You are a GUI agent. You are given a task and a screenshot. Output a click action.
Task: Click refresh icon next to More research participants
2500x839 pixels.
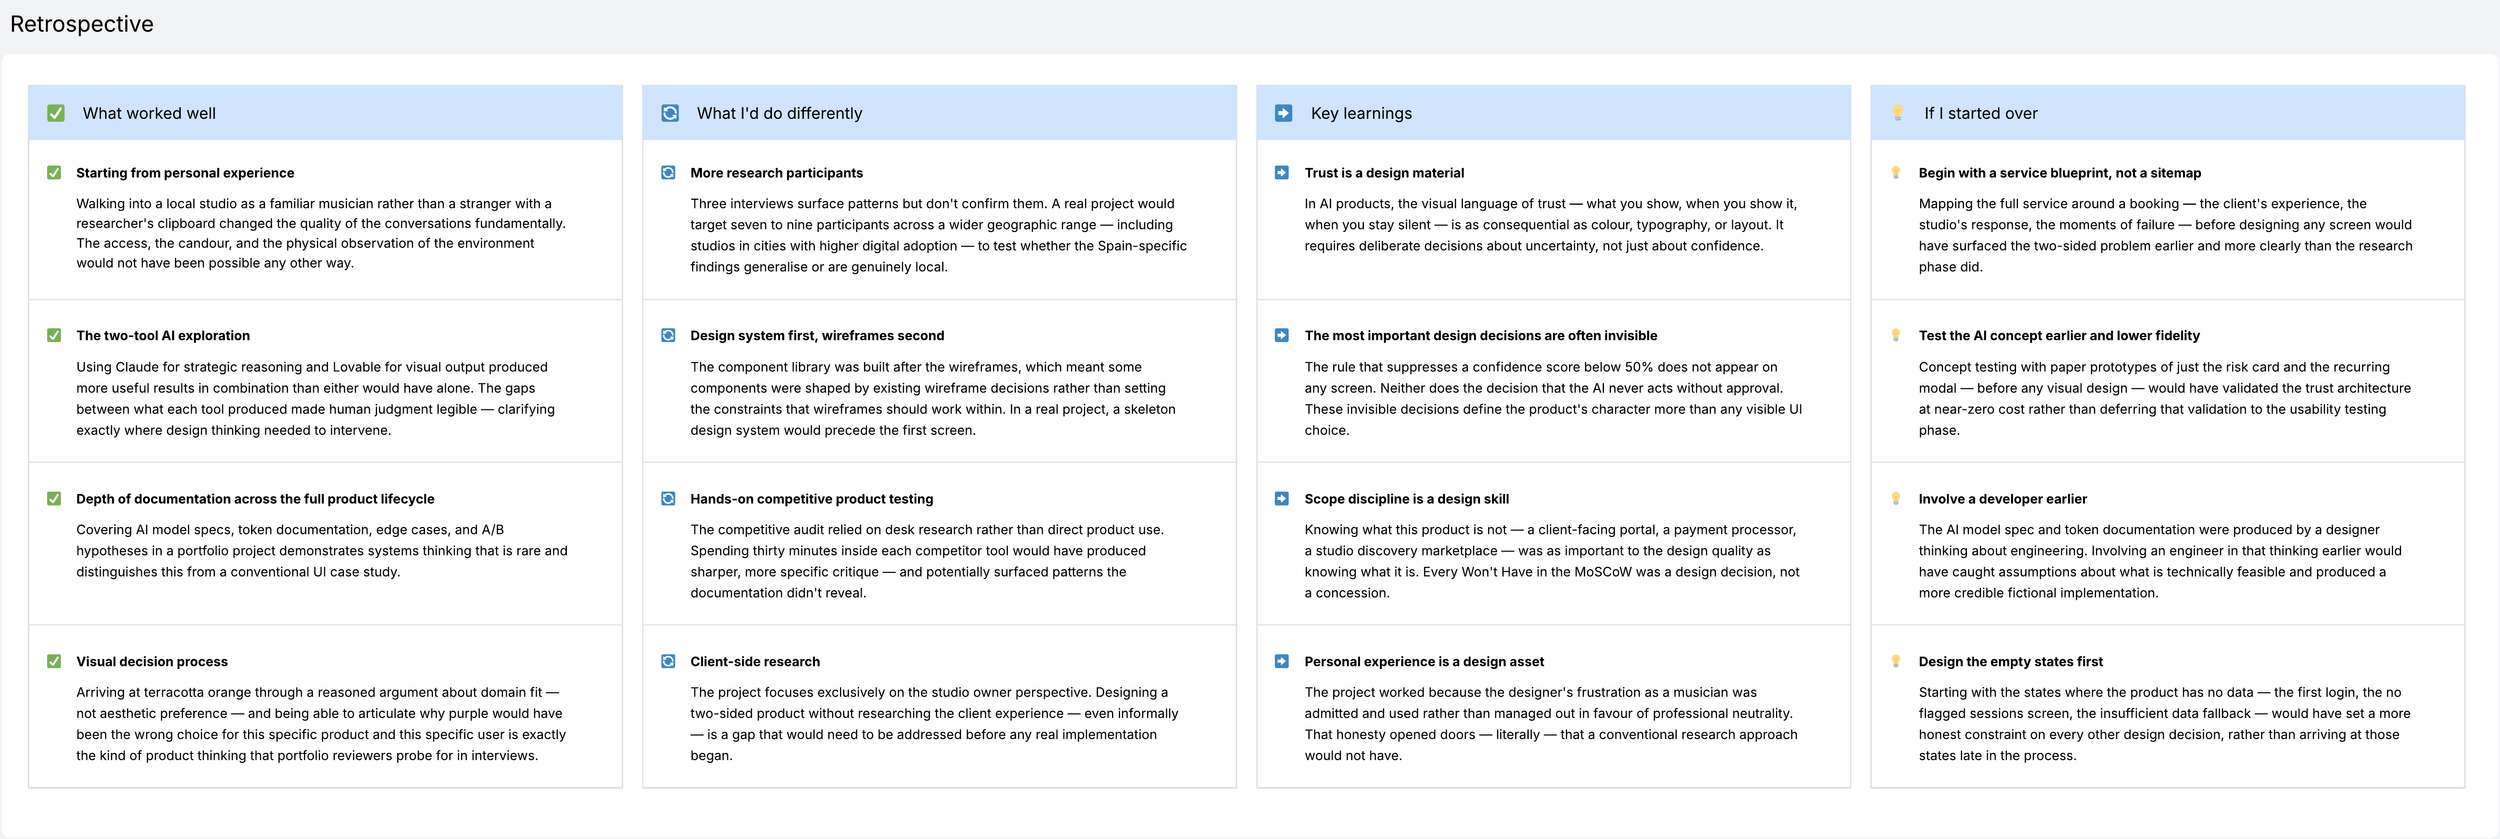(x=668, y=172)
